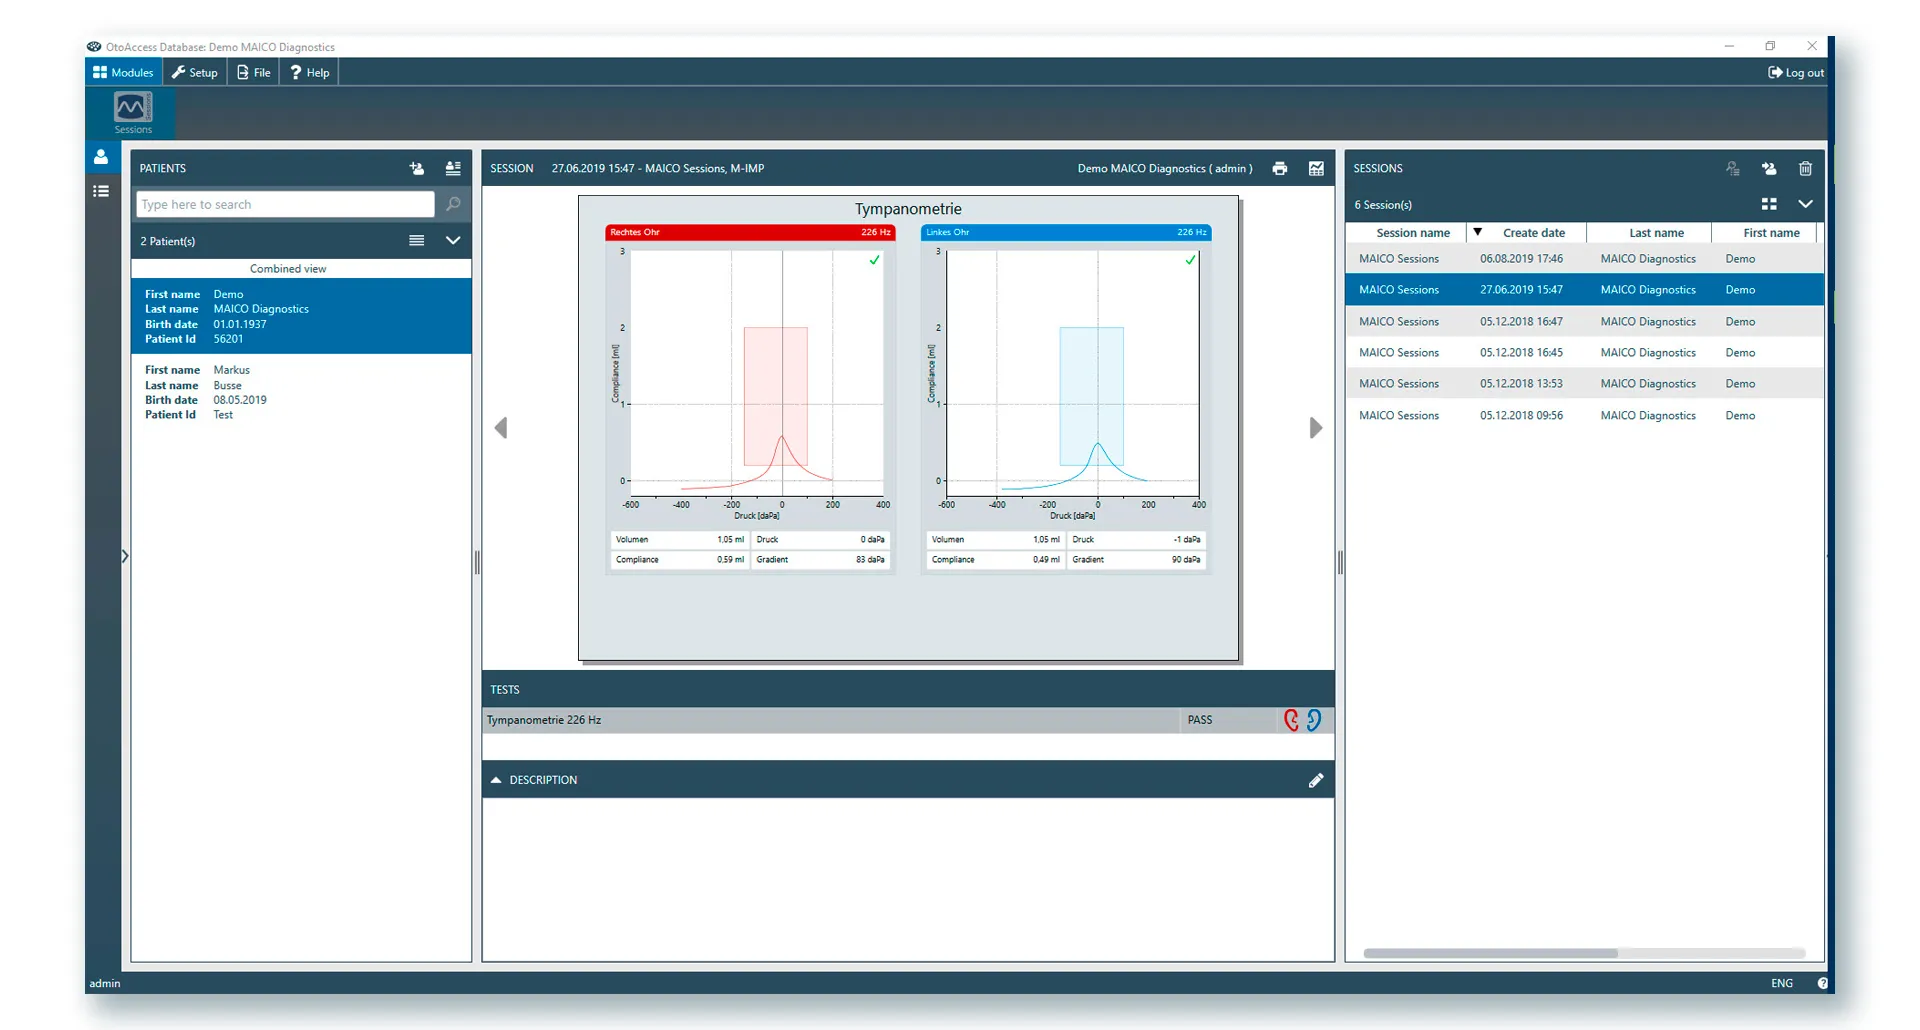
Task: Open the Help menu
Action: click(x=309, y=72)
